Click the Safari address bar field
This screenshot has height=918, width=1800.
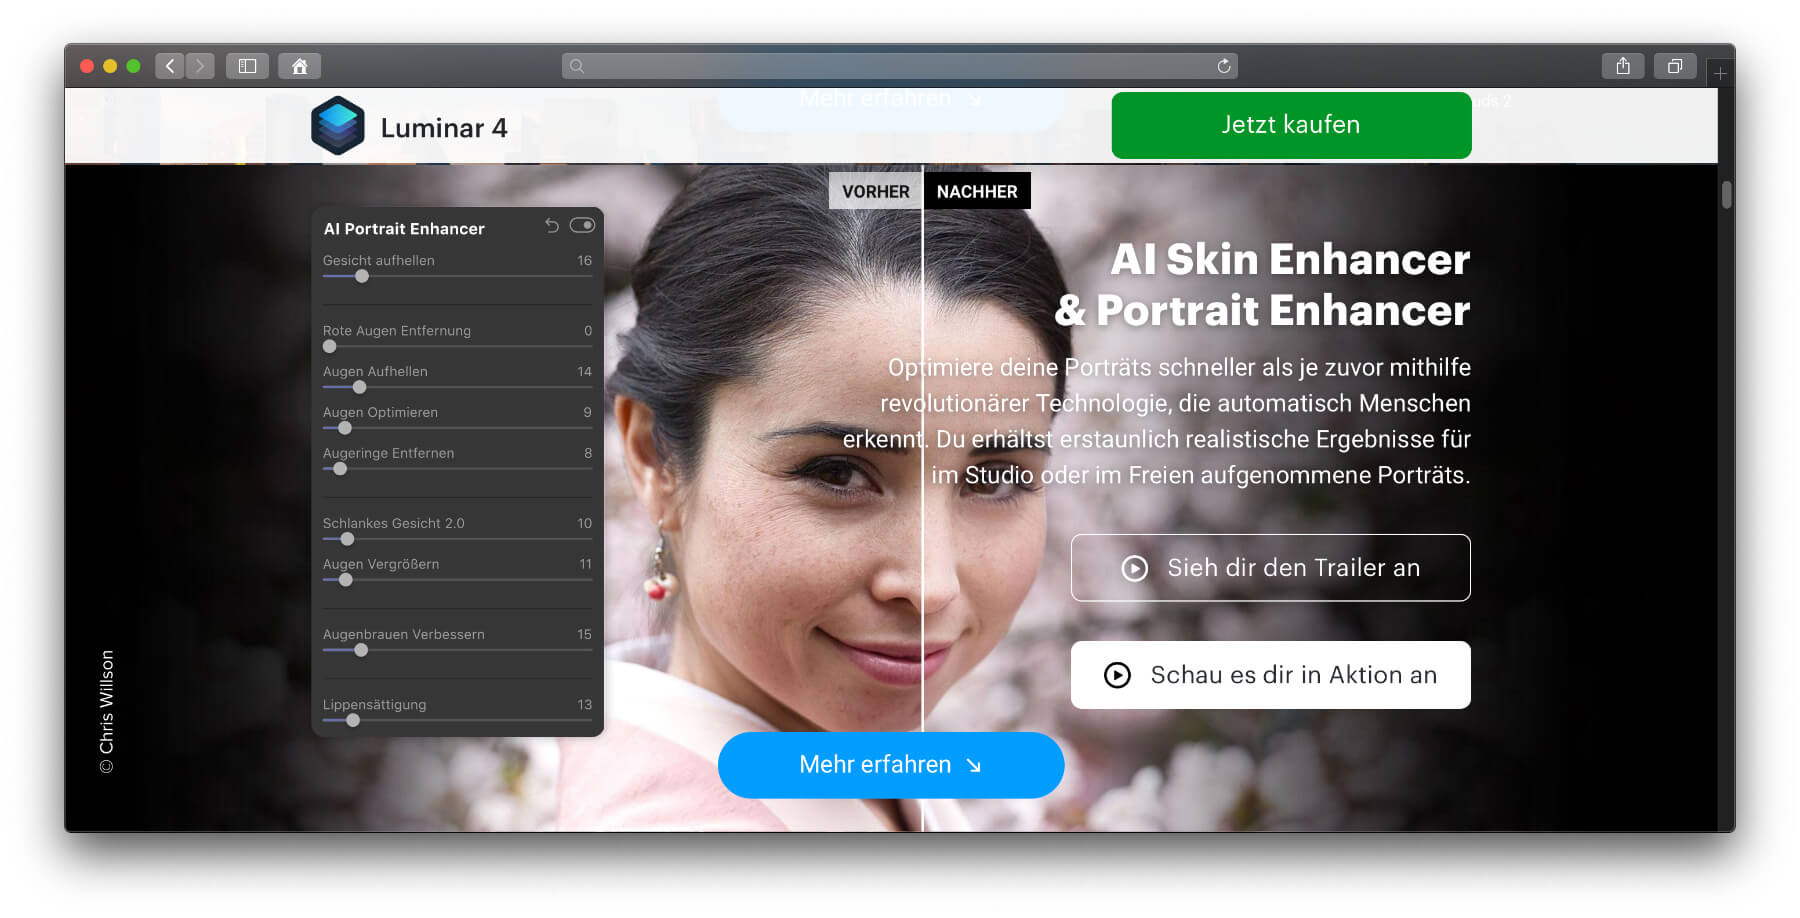900,66
